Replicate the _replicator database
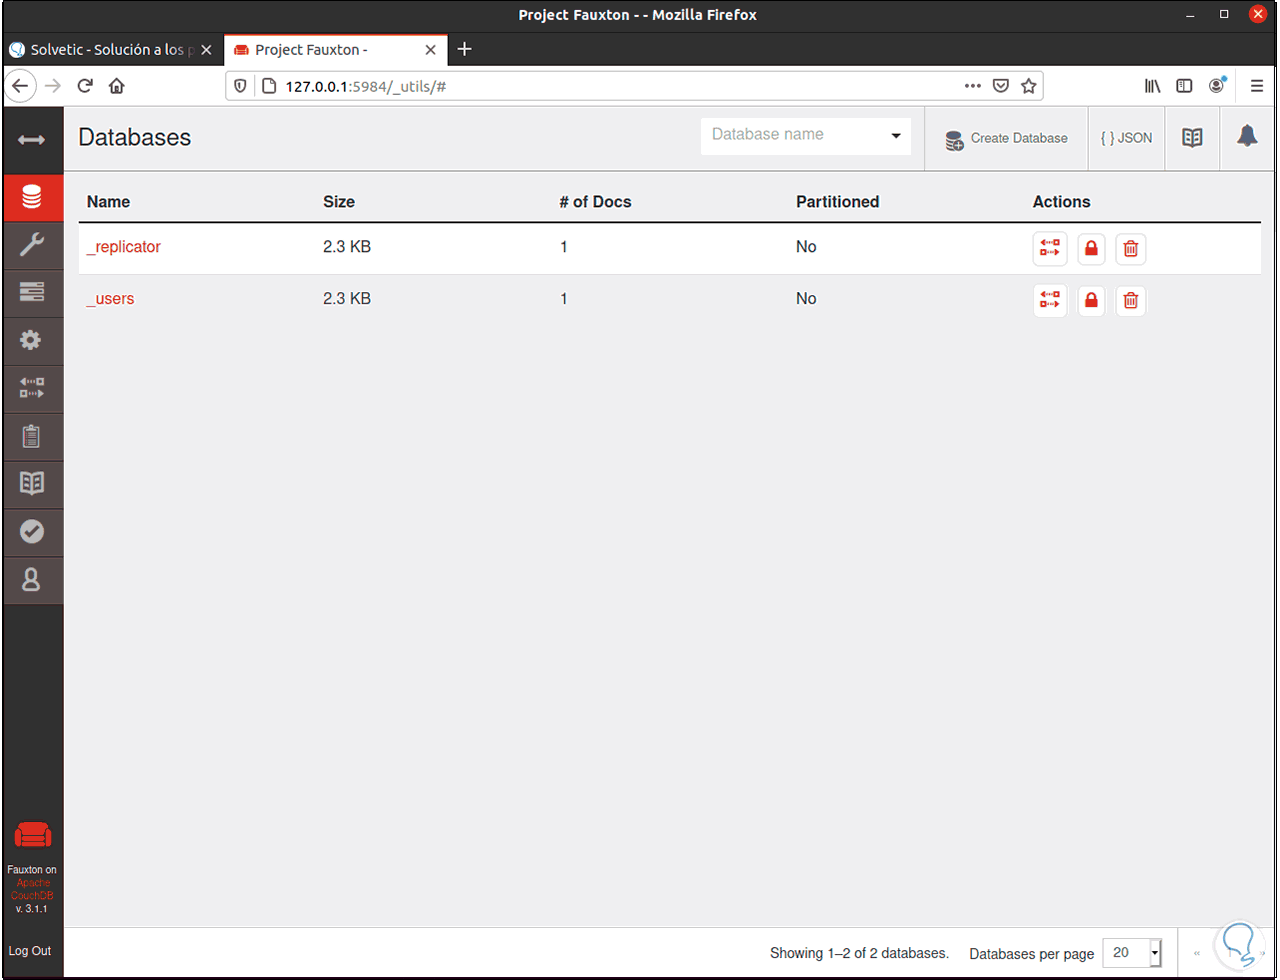1280x980 pixels. coord(1050,249)
